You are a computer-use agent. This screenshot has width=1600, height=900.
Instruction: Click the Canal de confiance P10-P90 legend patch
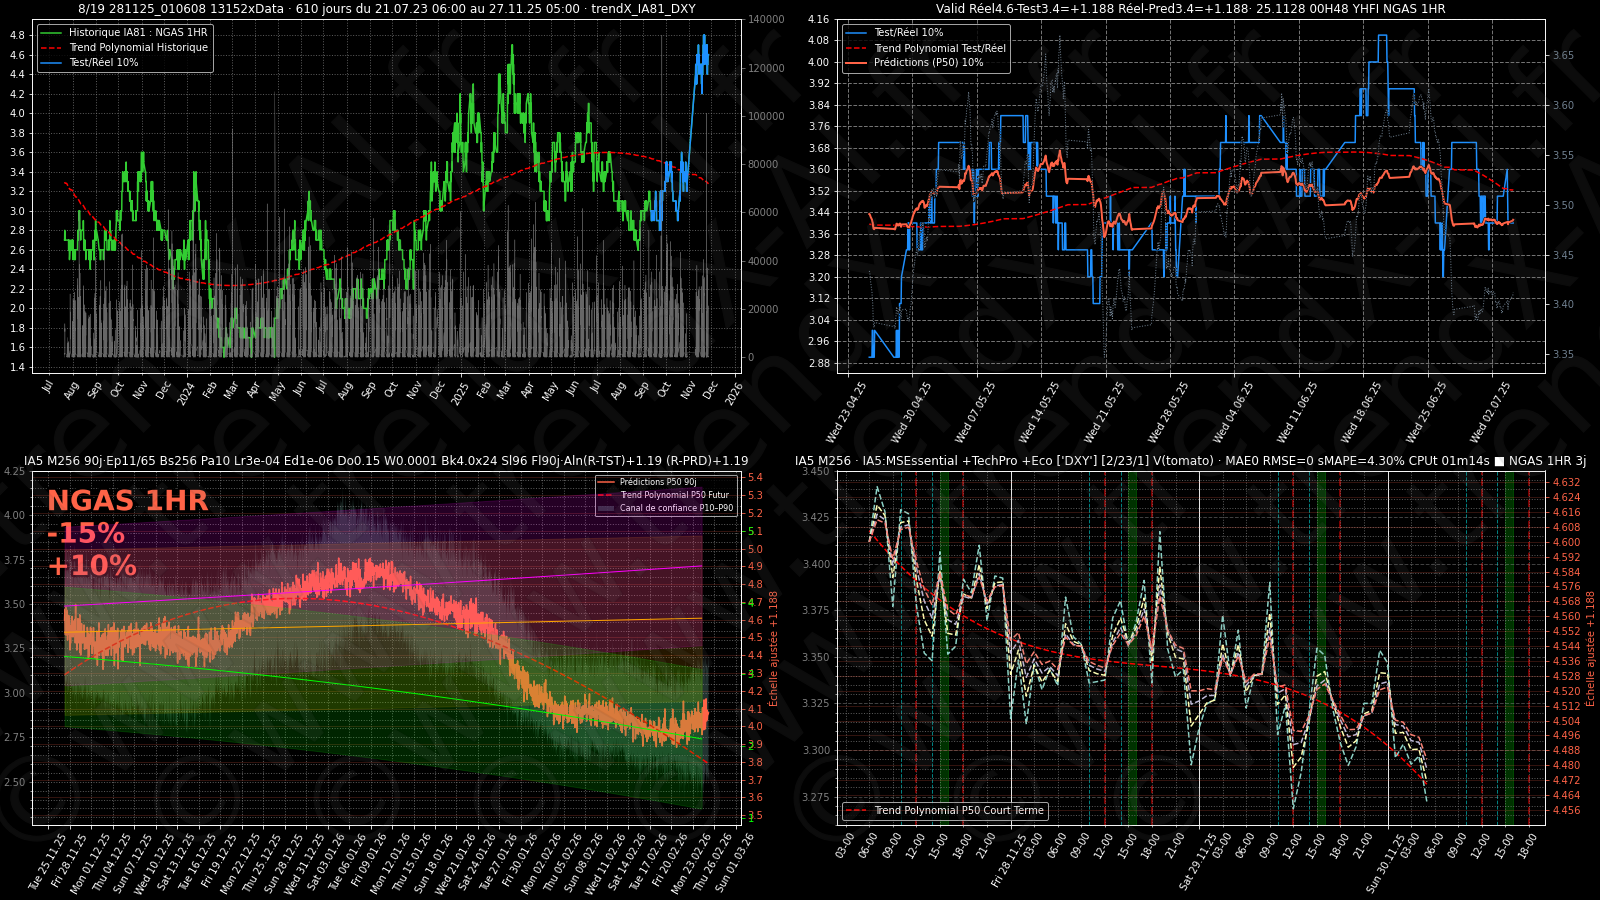pos(606,508)
